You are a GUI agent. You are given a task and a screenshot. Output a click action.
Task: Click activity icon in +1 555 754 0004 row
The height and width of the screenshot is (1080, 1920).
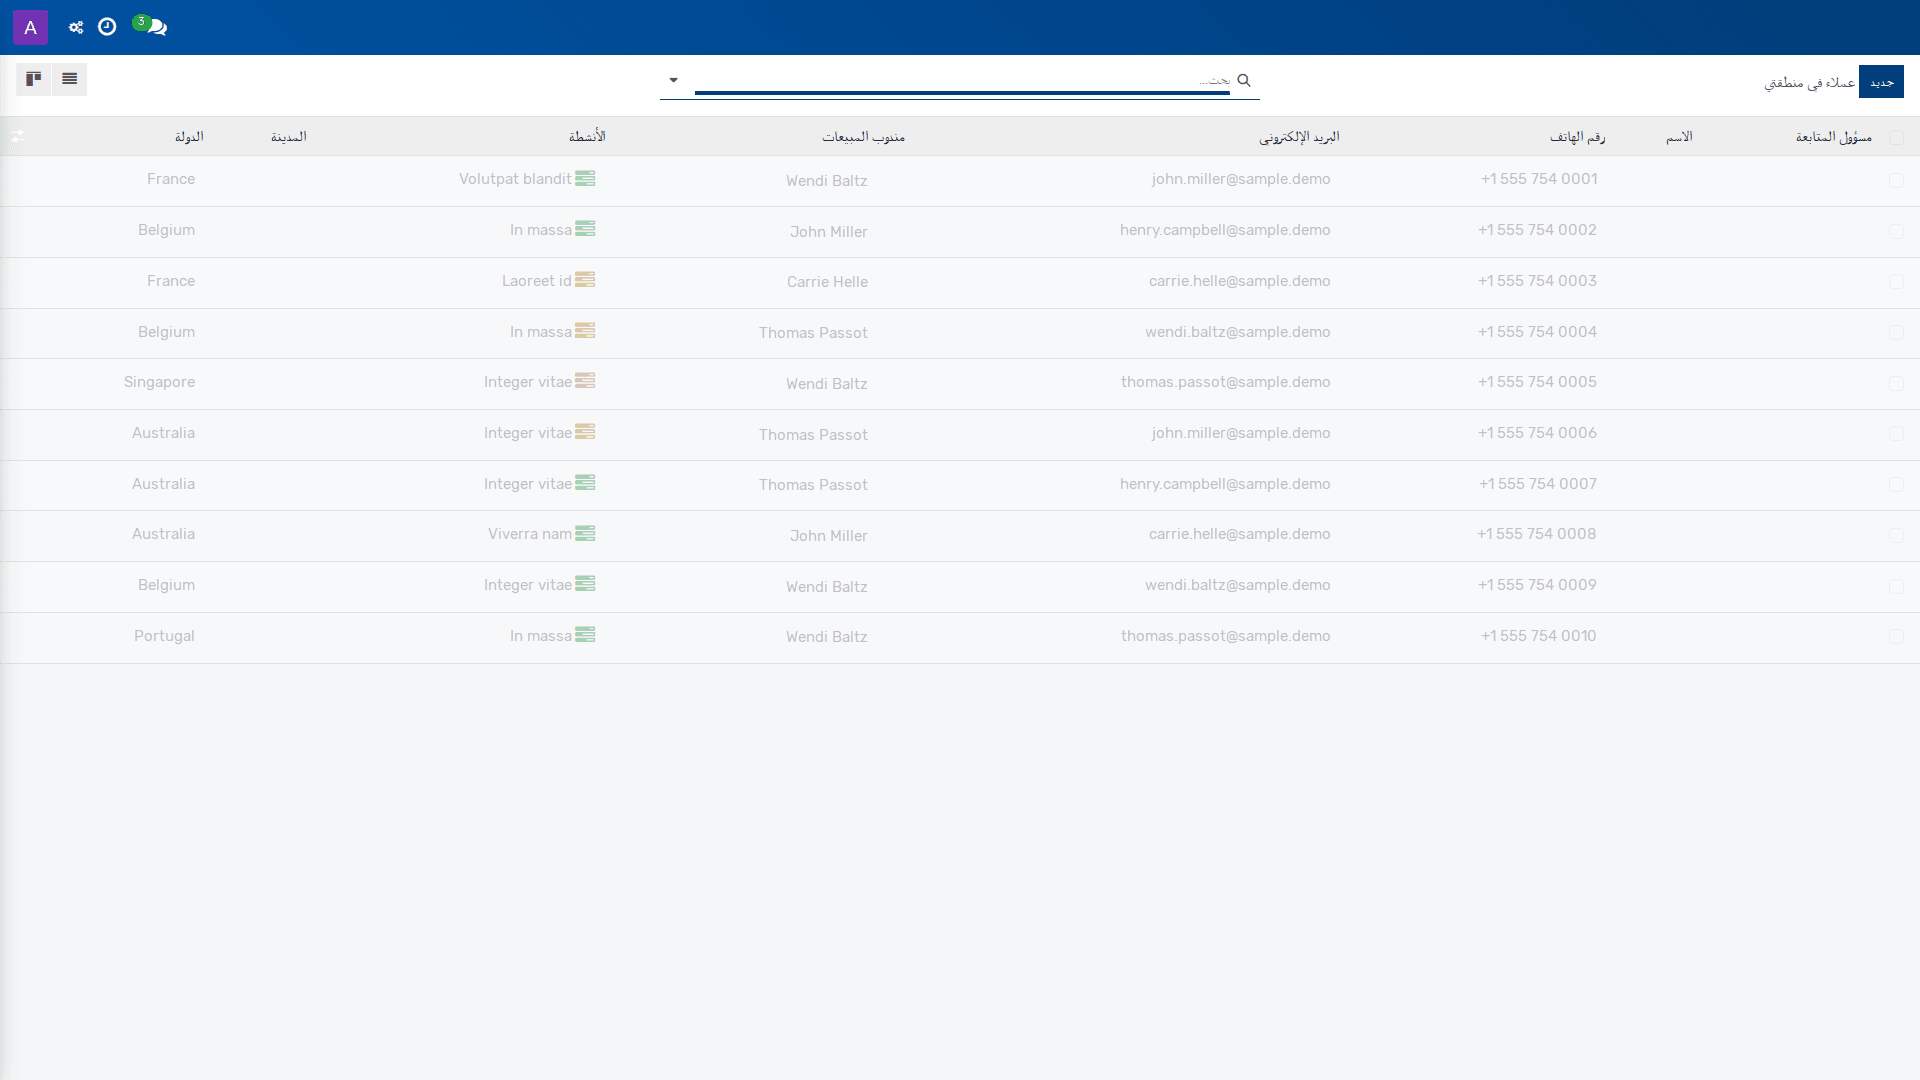585,331
